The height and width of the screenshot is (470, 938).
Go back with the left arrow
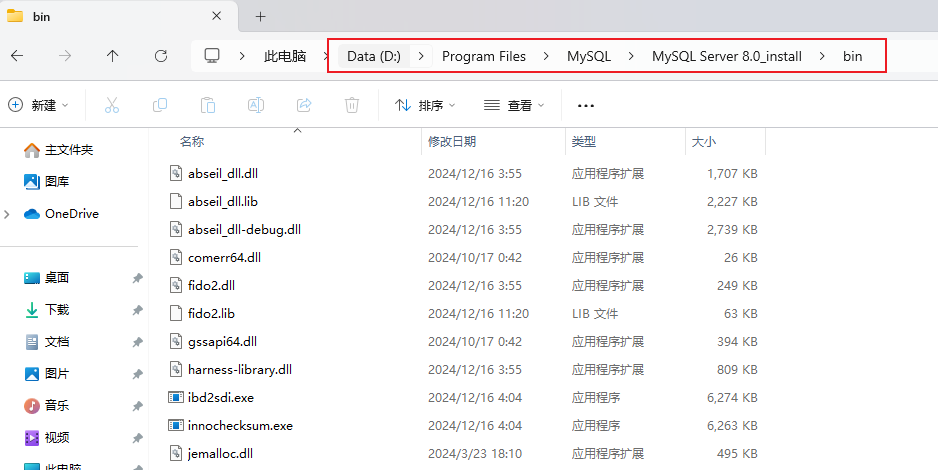17,56
